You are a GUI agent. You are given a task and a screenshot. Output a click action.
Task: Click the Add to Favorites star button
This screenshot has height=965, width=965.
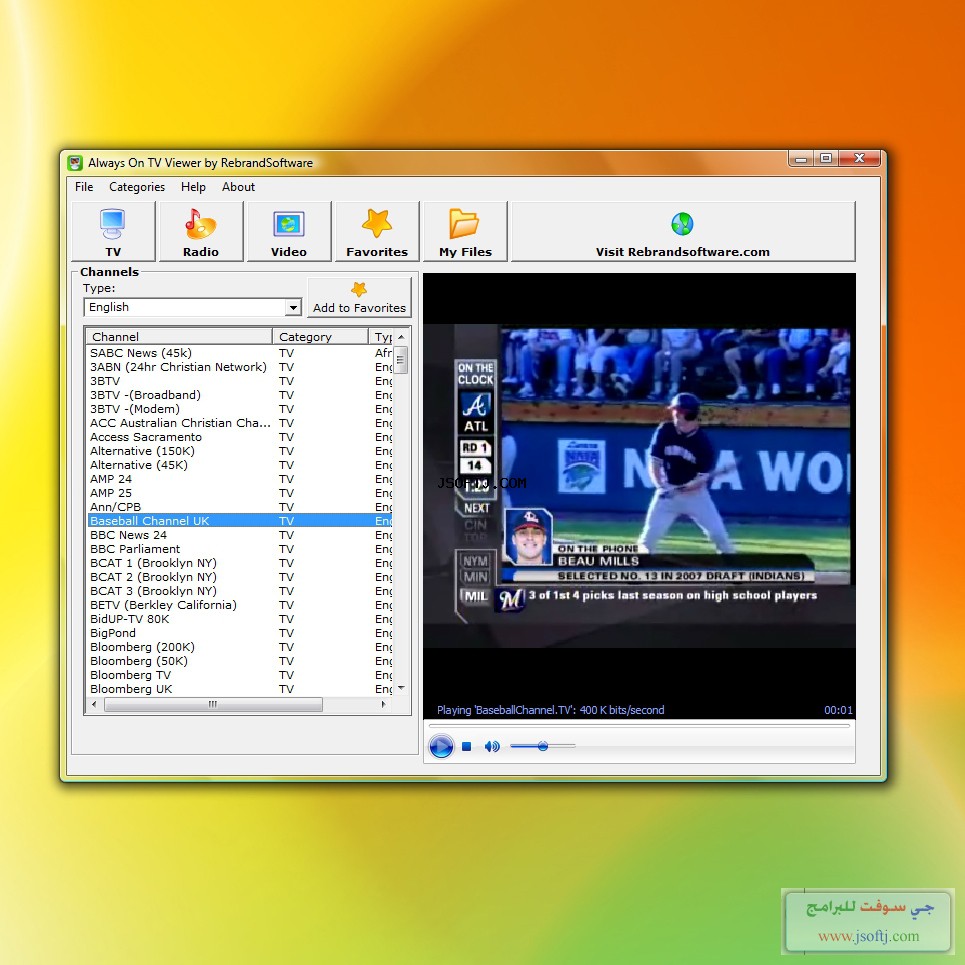coord(359,297)
